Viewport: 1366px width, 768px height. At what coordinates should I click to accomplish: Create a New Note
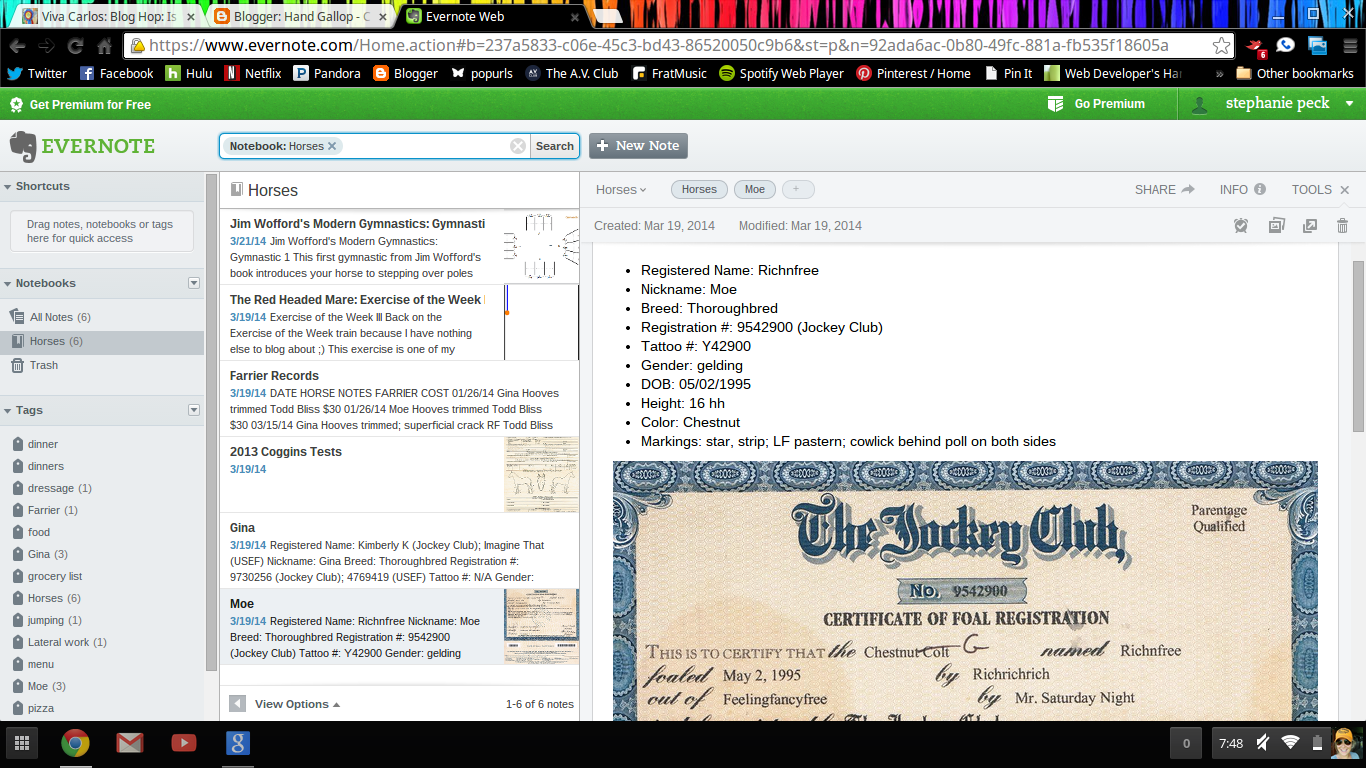tap(638, 146)
